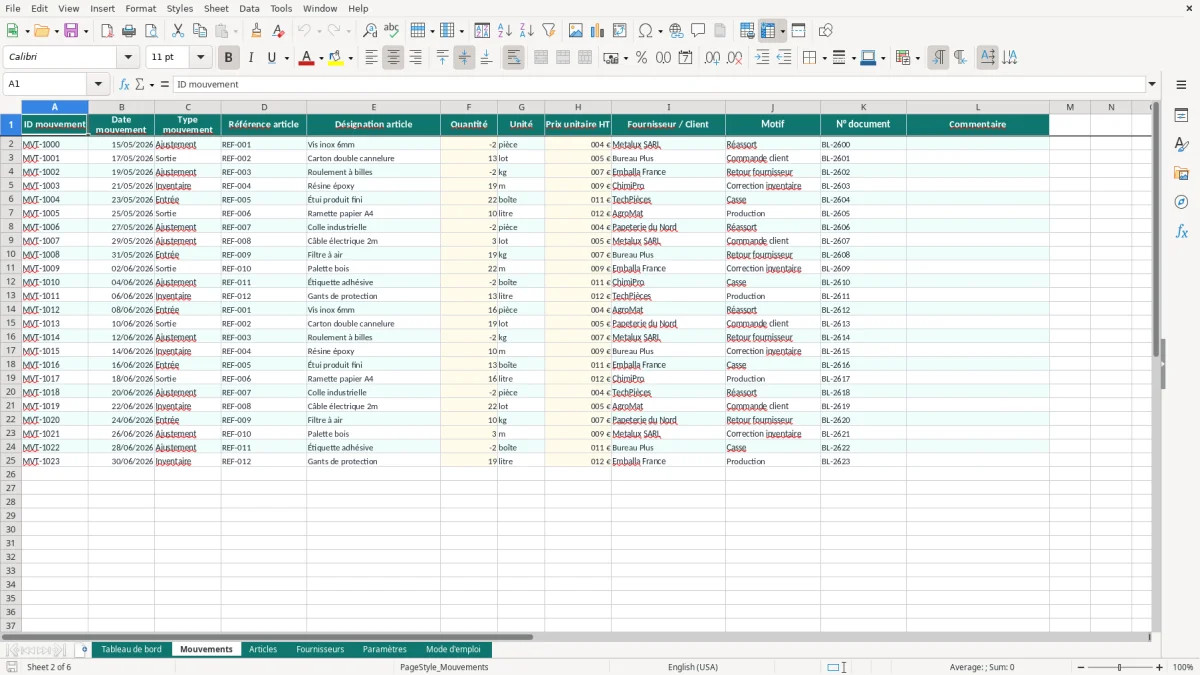This screenshot has height=675, width=1200.
Task: Insert Comment icon
Action: (x=698, y=31)
